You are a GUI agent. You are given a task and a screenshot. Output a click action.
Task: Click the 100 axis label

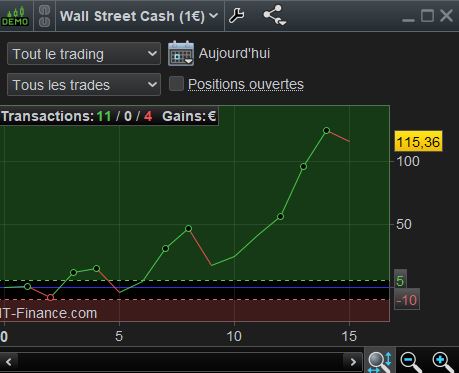click(408, 161)
